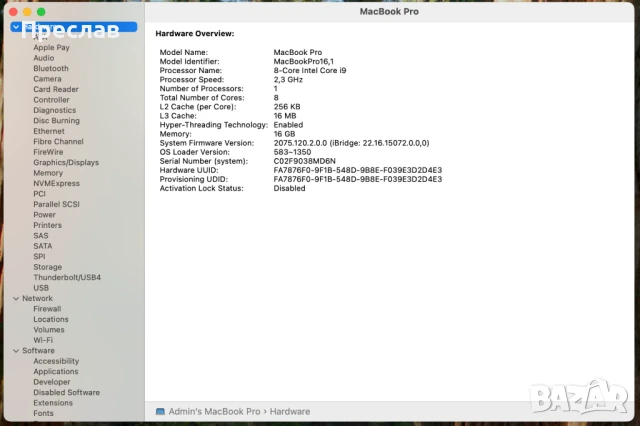
Task: Open Firewall under Network
Action: coord(47,309)
